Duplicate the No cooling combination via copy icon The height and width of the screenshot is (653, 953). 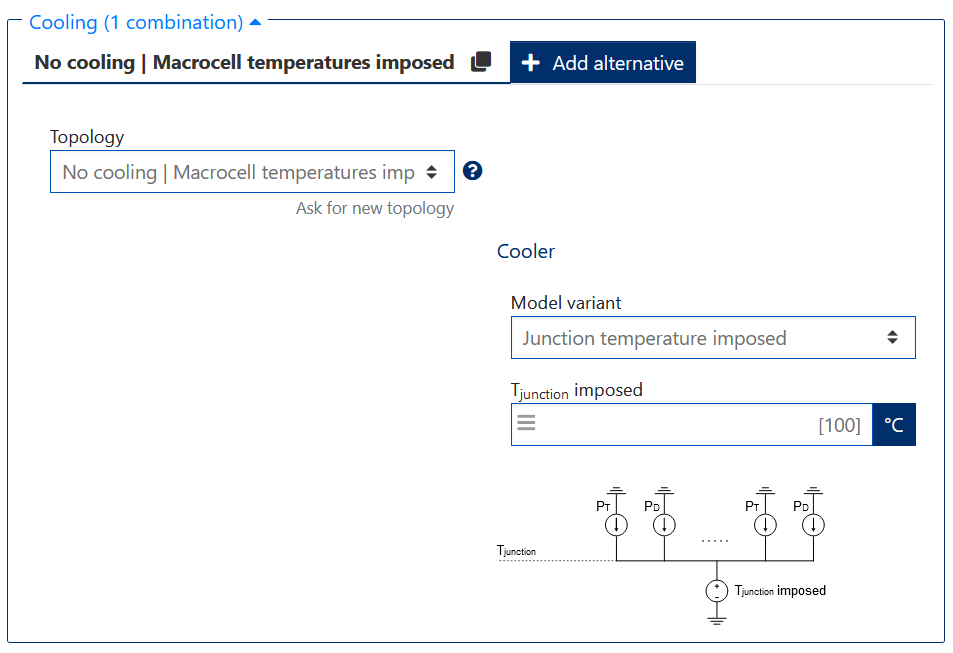[x=481, y=62]
